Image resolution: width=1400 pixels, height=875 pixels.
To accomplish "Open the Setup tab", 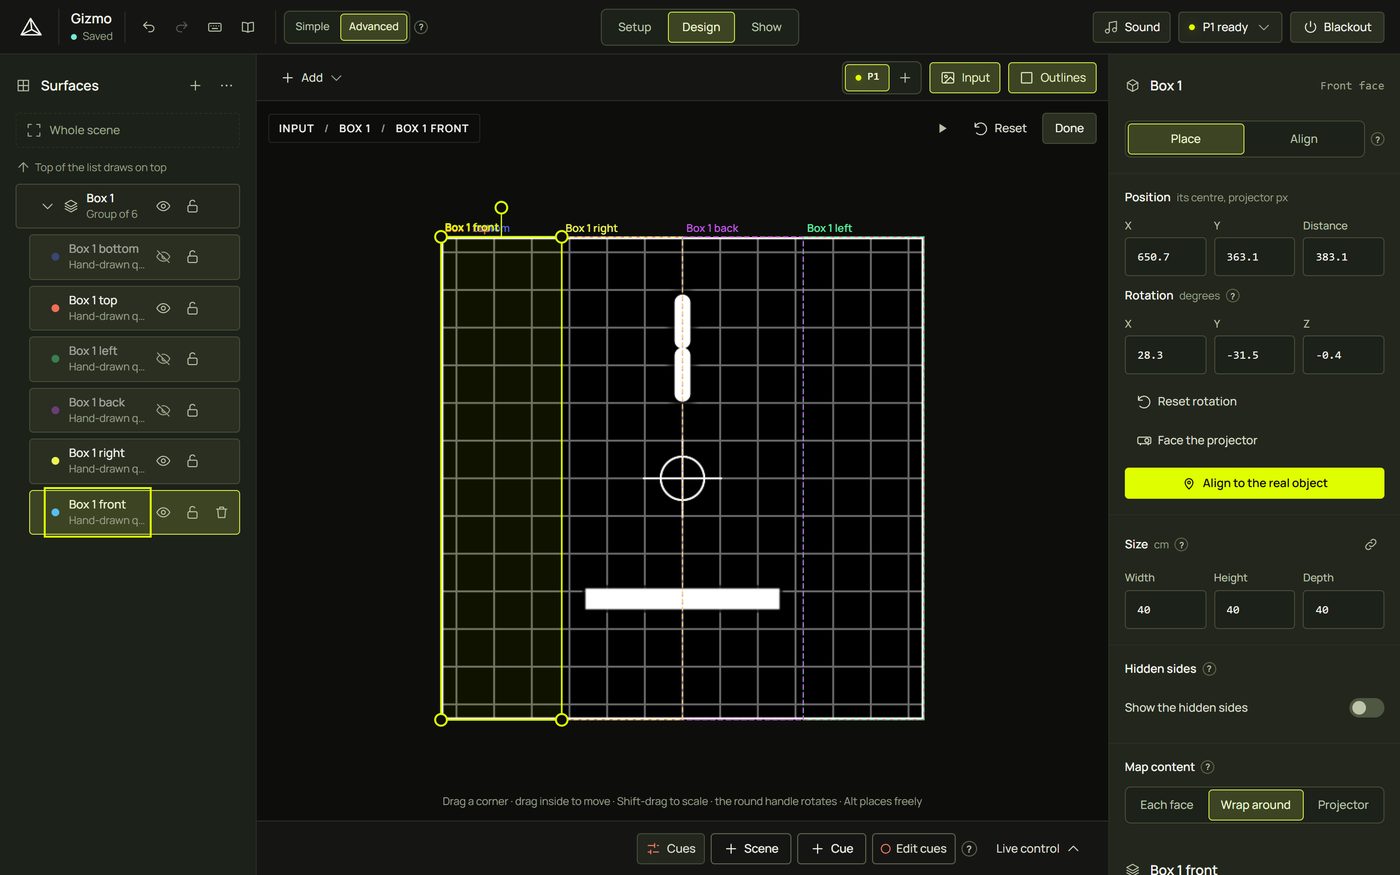I will [x=634, y=27].
